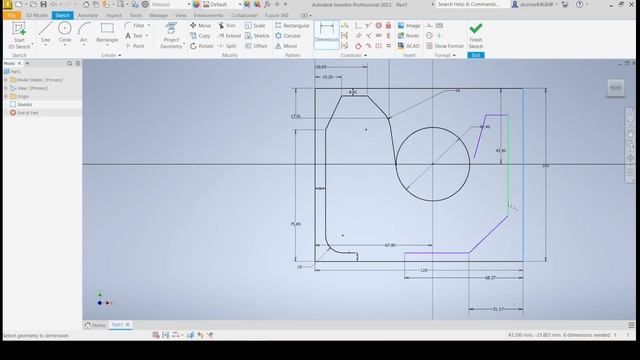Activate the Trim tool

227,25
